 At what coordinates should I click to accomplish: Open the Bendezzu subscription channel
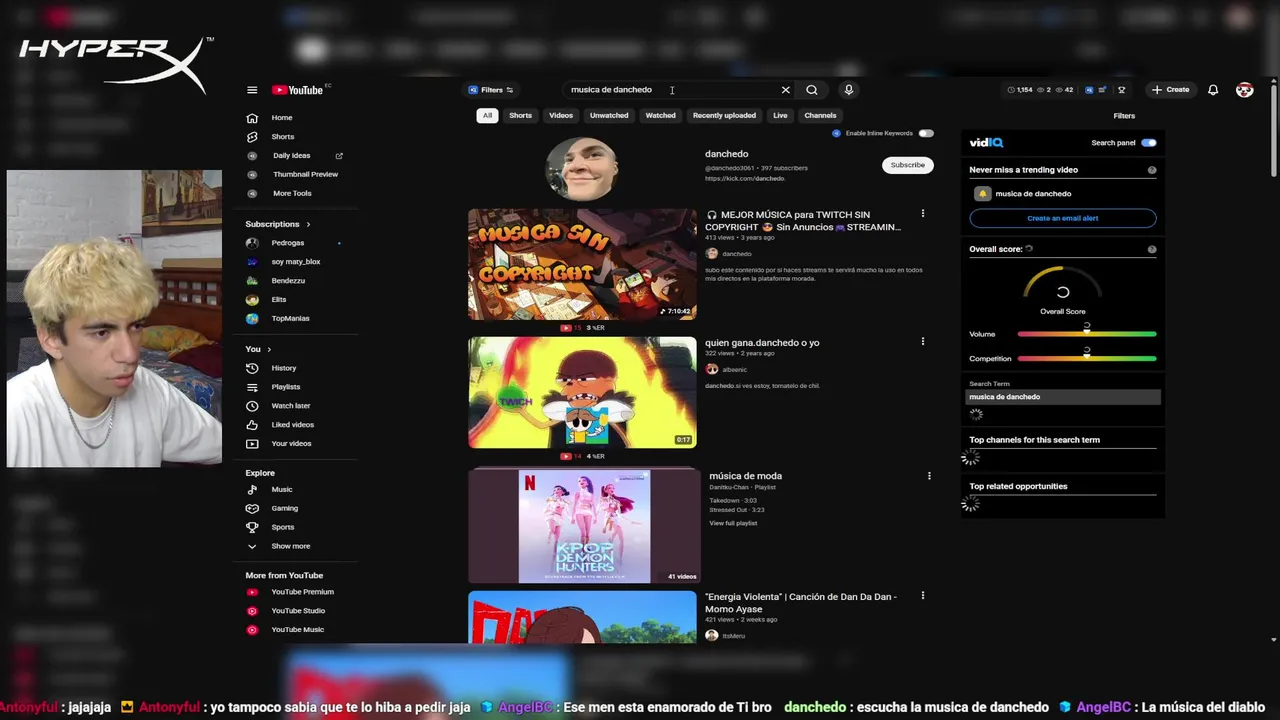pos(288,281)
